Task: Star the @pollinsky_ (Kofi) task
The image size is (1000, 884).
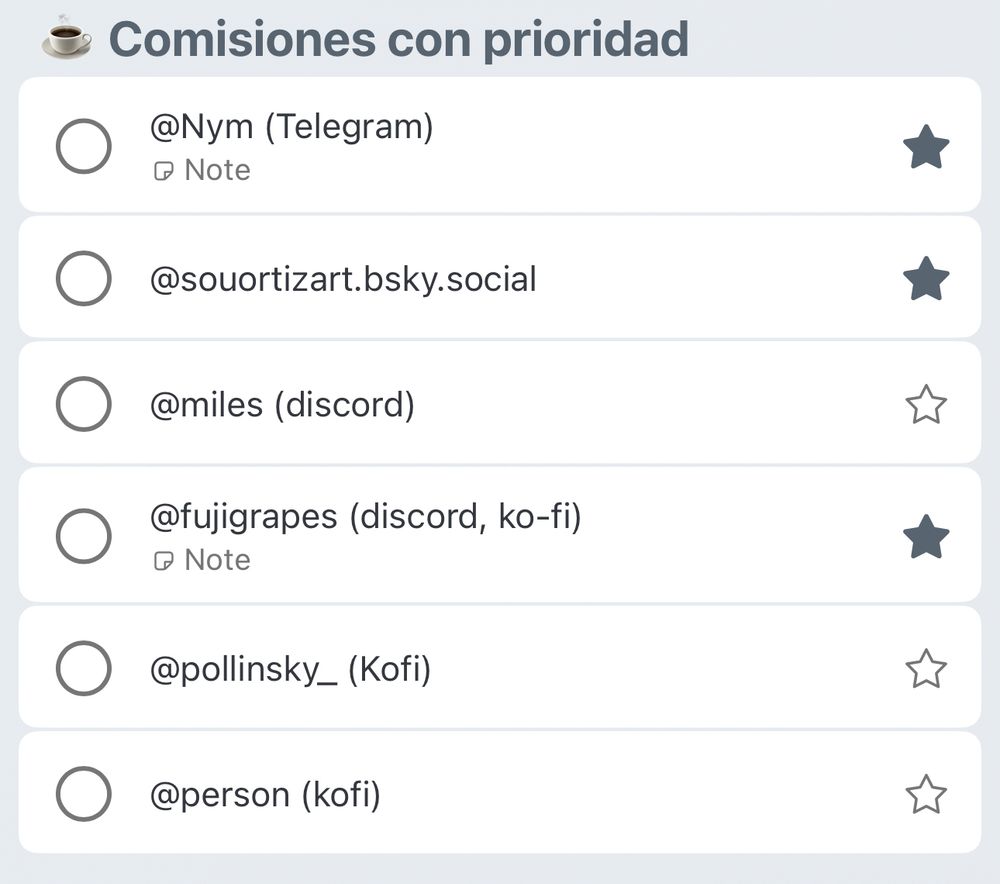Action: tap(926, 669)
